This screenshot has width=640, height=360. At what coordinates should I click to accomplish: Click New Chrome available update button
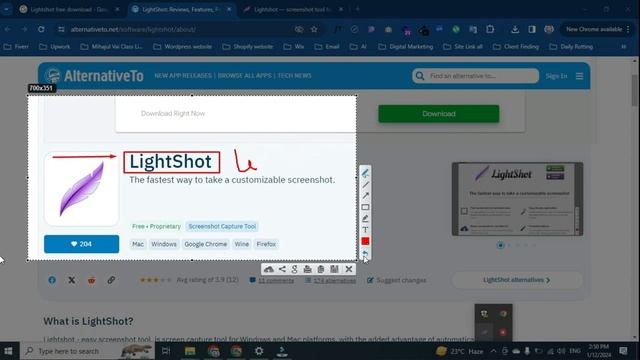click(598, 29)
